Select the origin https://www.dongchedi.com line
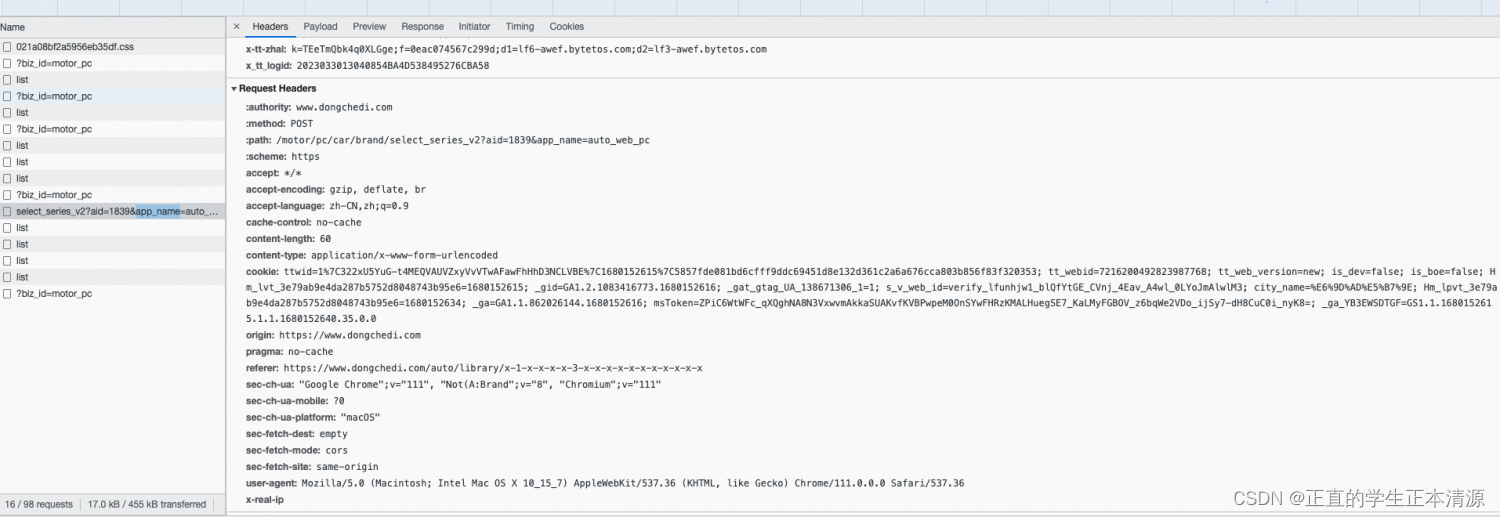Image resolution: width=1500 pixels, height=517 pixels. 333,335
